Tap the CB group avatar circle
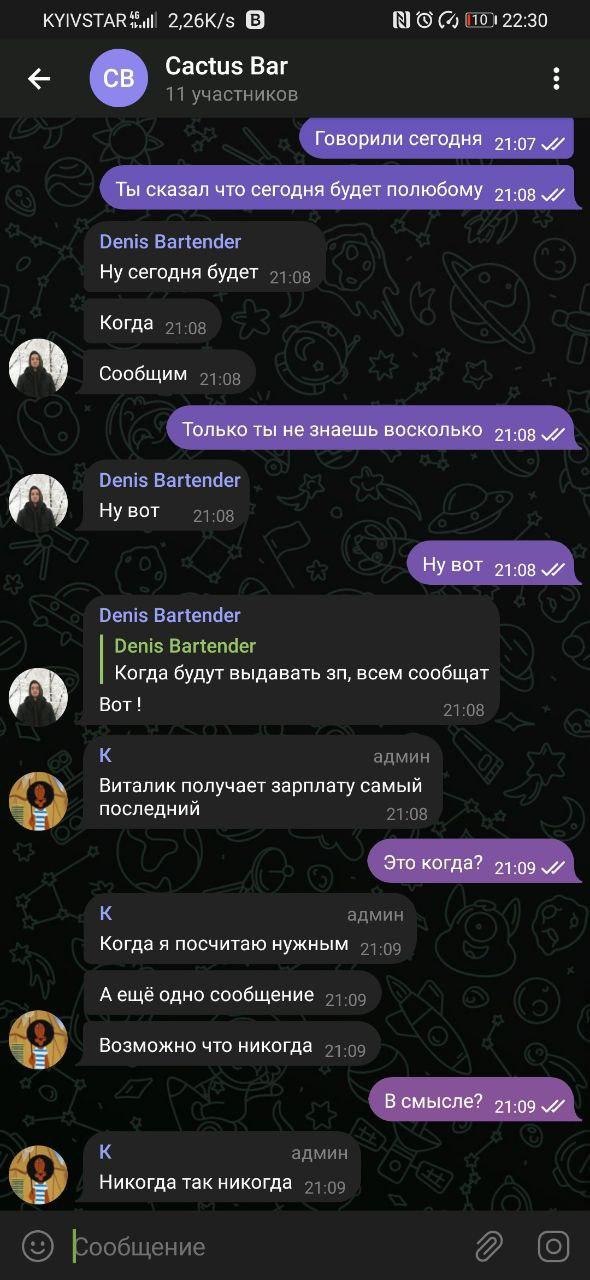 click(x=119, y=79)
